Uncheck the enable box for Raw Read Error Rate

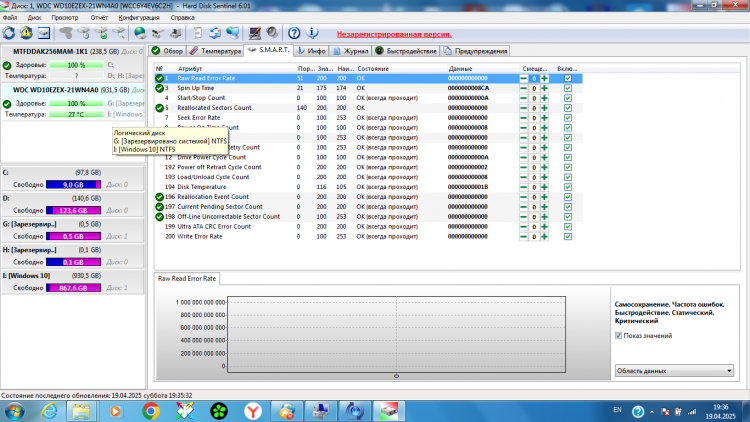click(568, 78)
